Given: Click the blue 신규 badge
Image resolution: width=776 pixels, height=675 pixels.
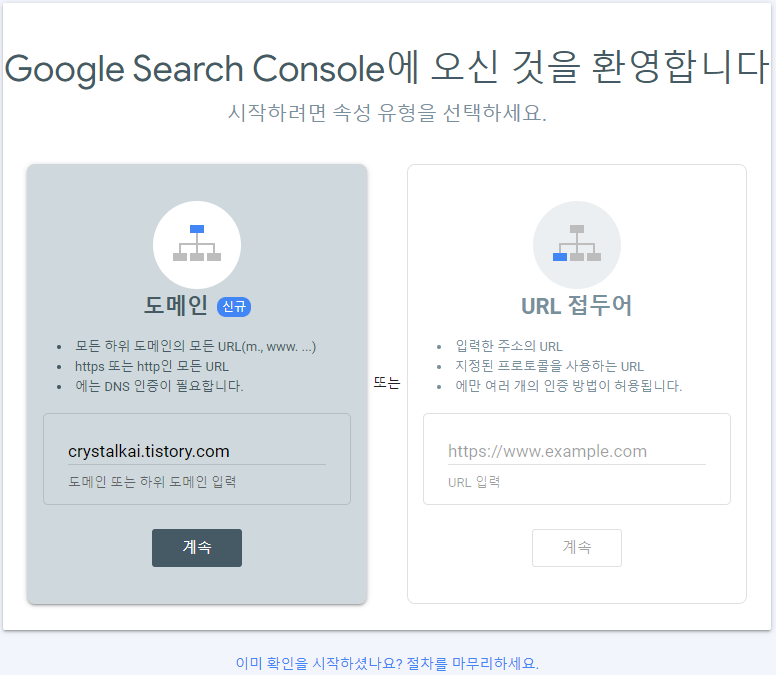Looking at the screenshot, I should [234, 307].
